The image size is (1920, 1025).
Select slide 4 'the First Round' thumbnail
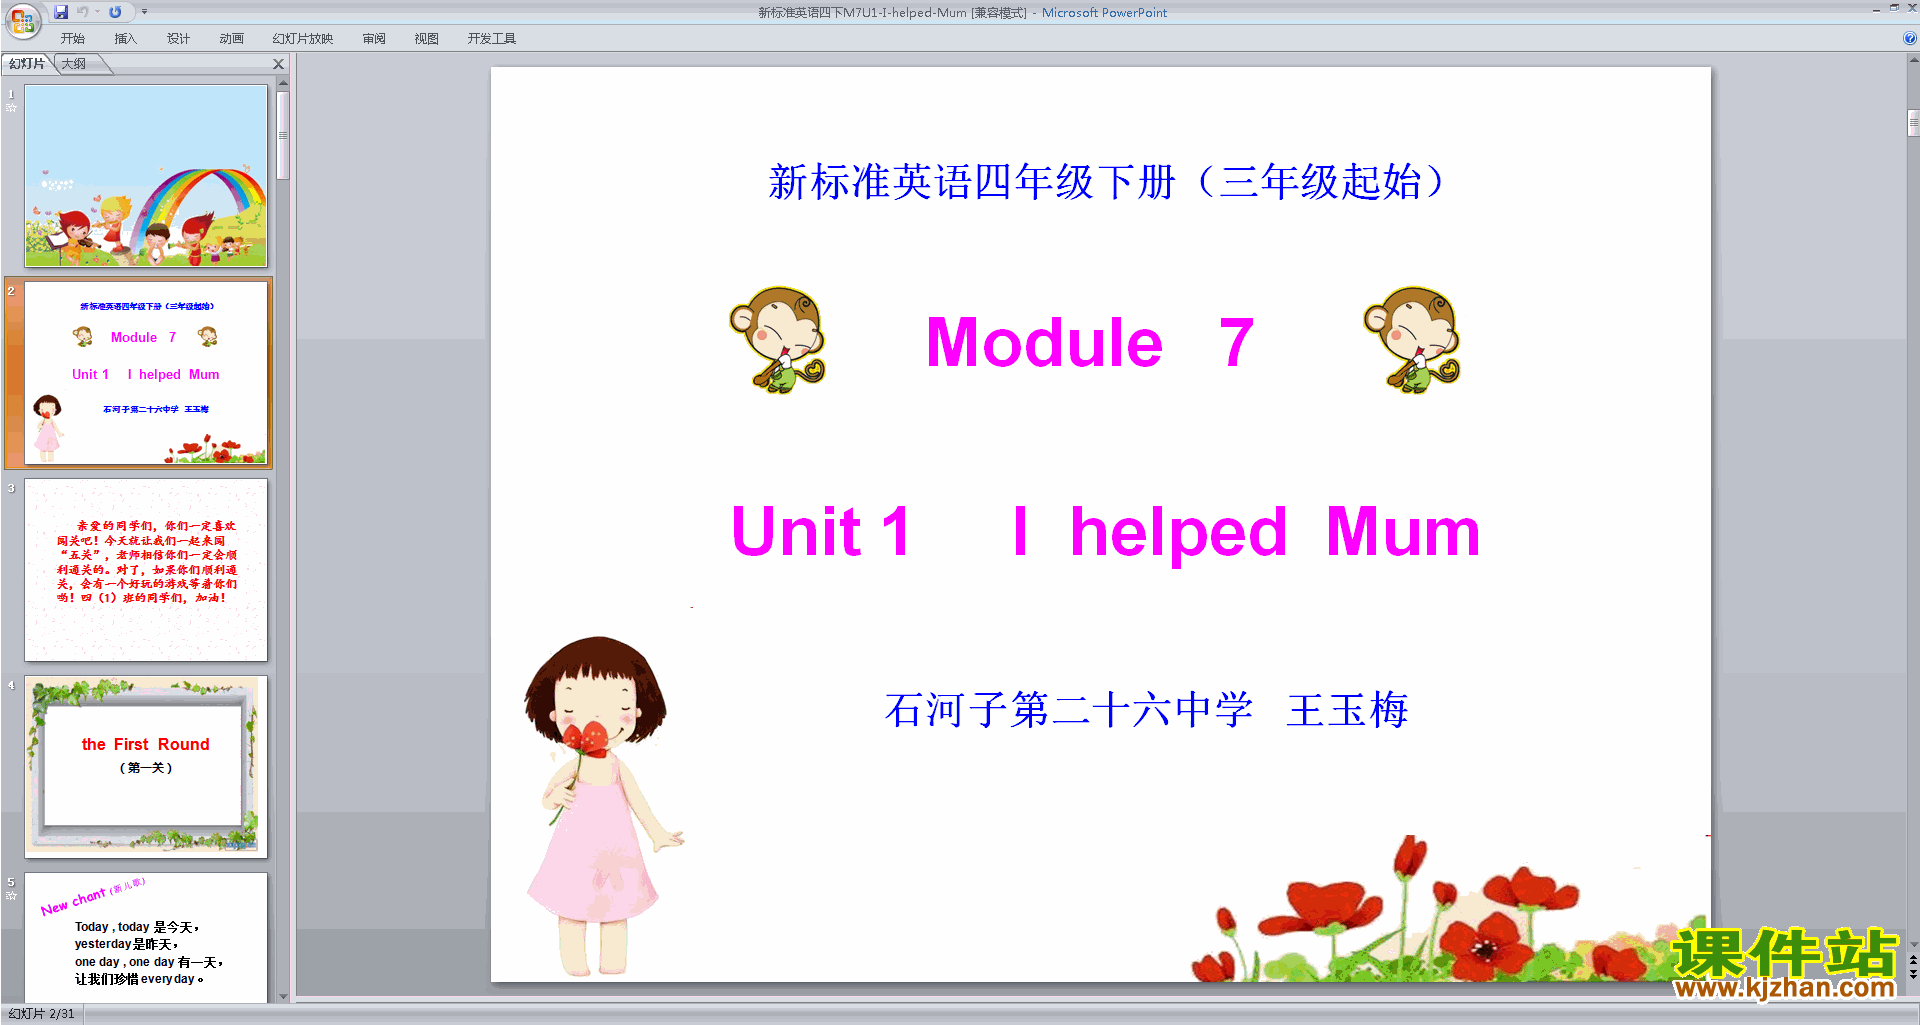pos(146,767)
